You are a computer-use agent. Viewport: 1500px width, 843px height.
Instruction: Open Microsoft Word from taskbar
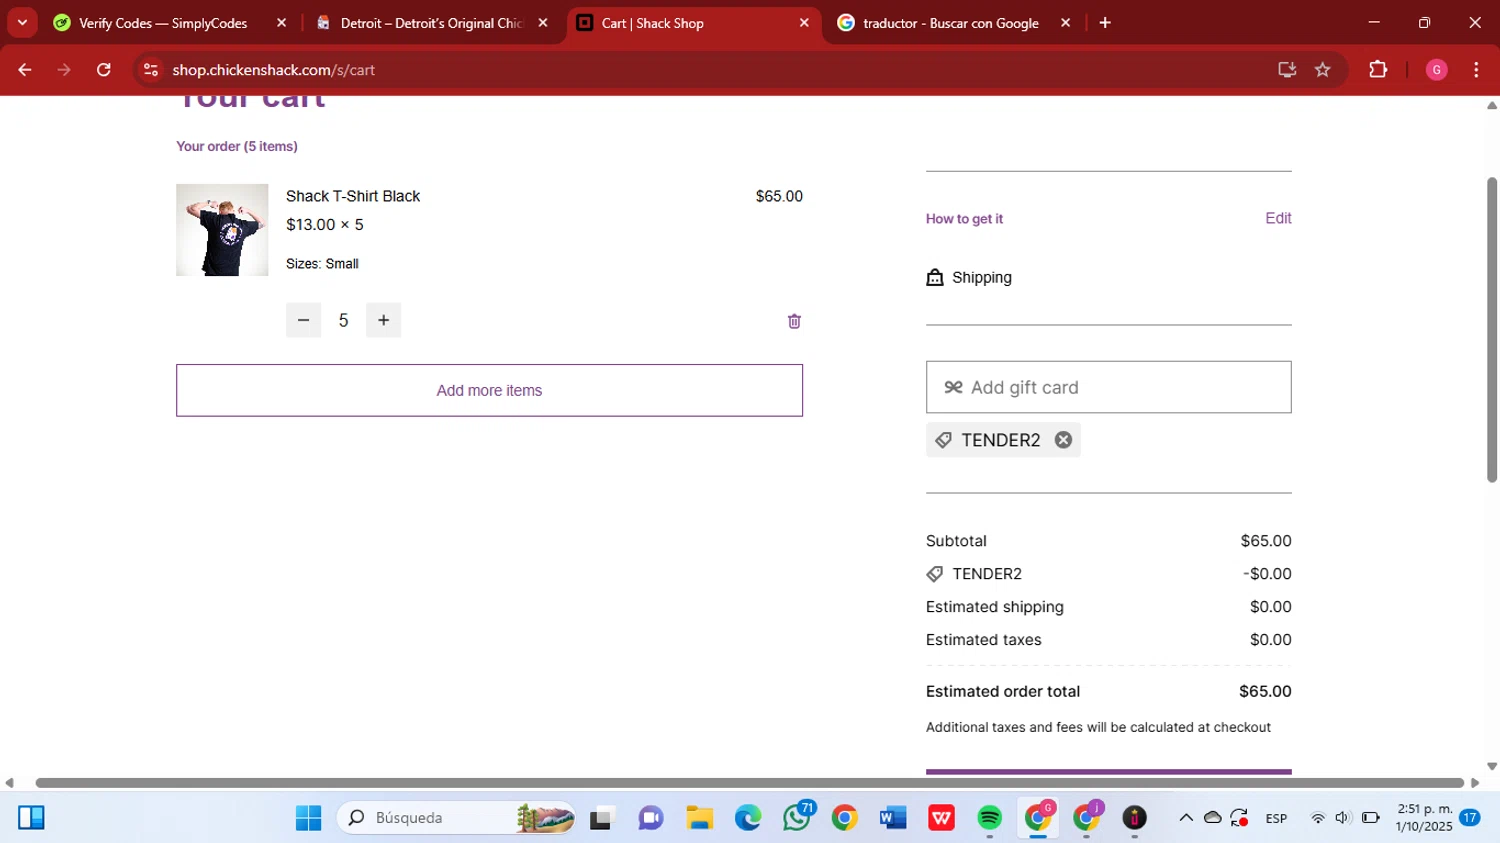pos(893,818)
